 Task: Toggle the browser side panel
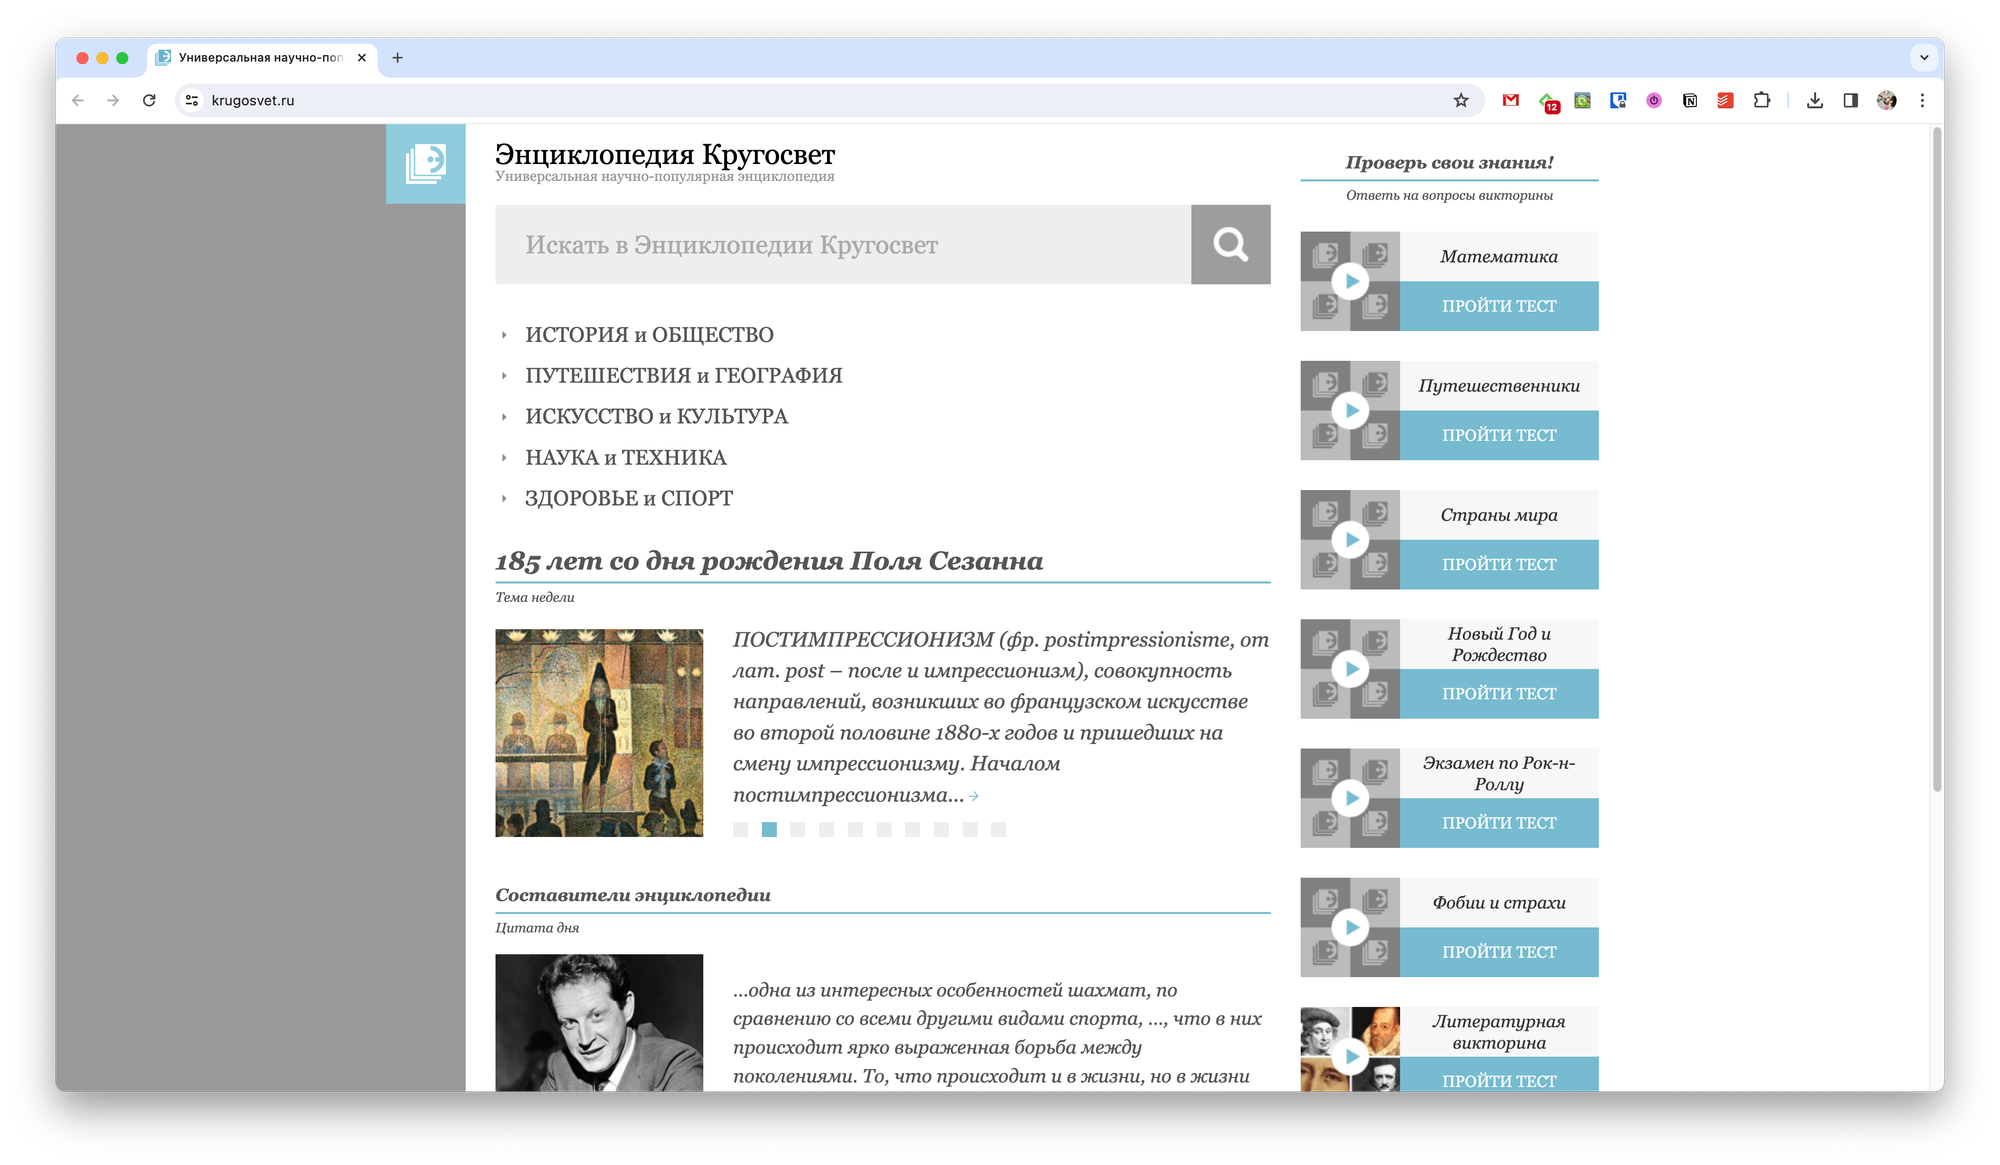point(1851,100)
